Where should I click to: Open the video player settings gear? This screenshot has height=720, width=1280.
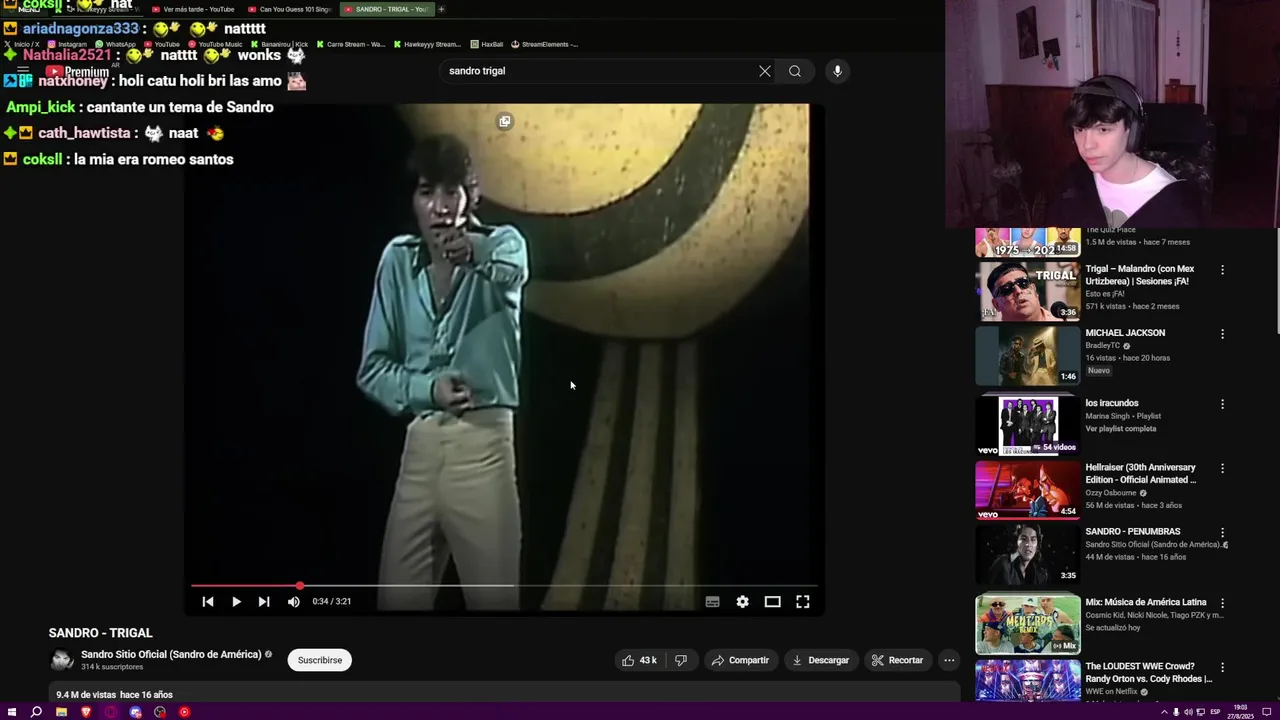point(742,602)
